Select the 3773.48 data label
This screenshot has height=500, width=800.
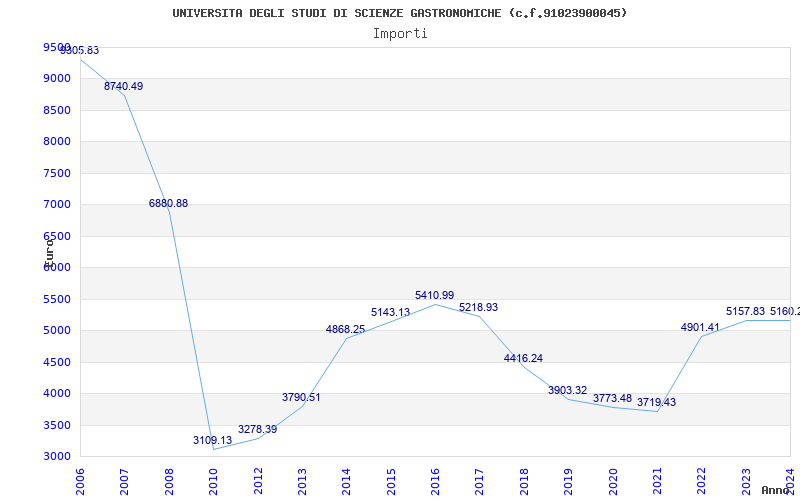coord(612,396)
